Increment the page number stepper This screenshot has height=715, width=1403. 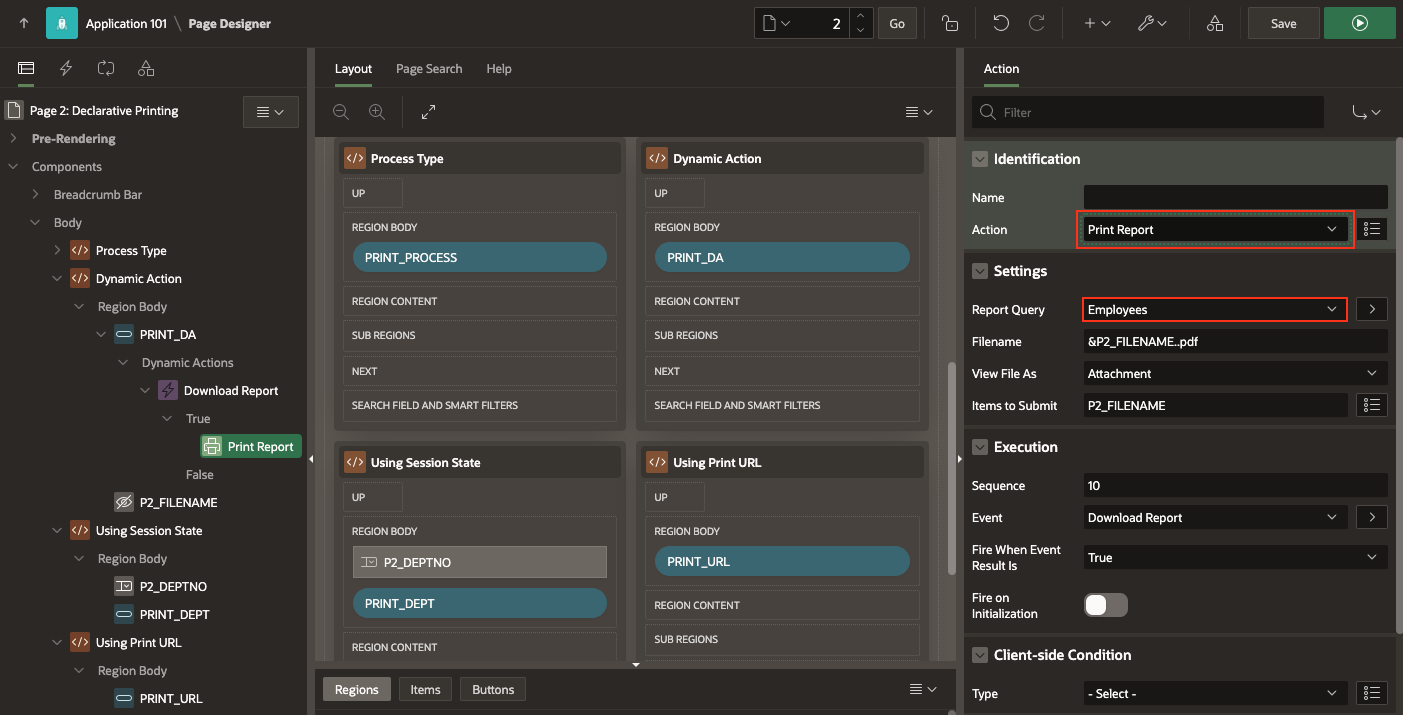point(862,16)
